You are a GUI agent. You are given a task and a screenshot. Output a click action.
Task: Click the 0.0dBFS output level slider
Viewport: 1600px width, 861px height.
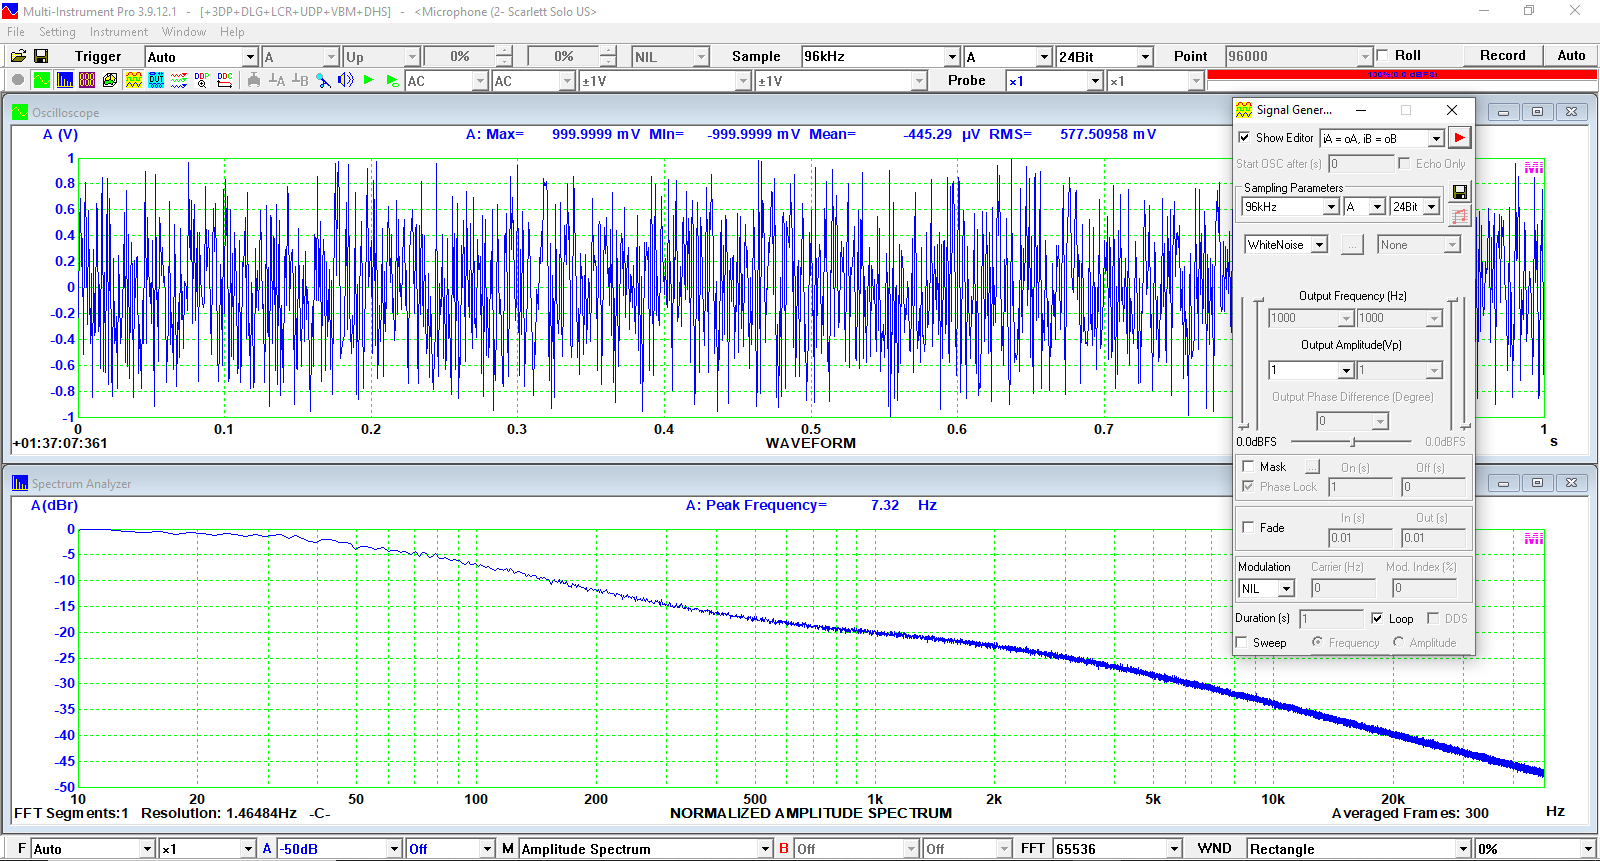(1352, 442)
